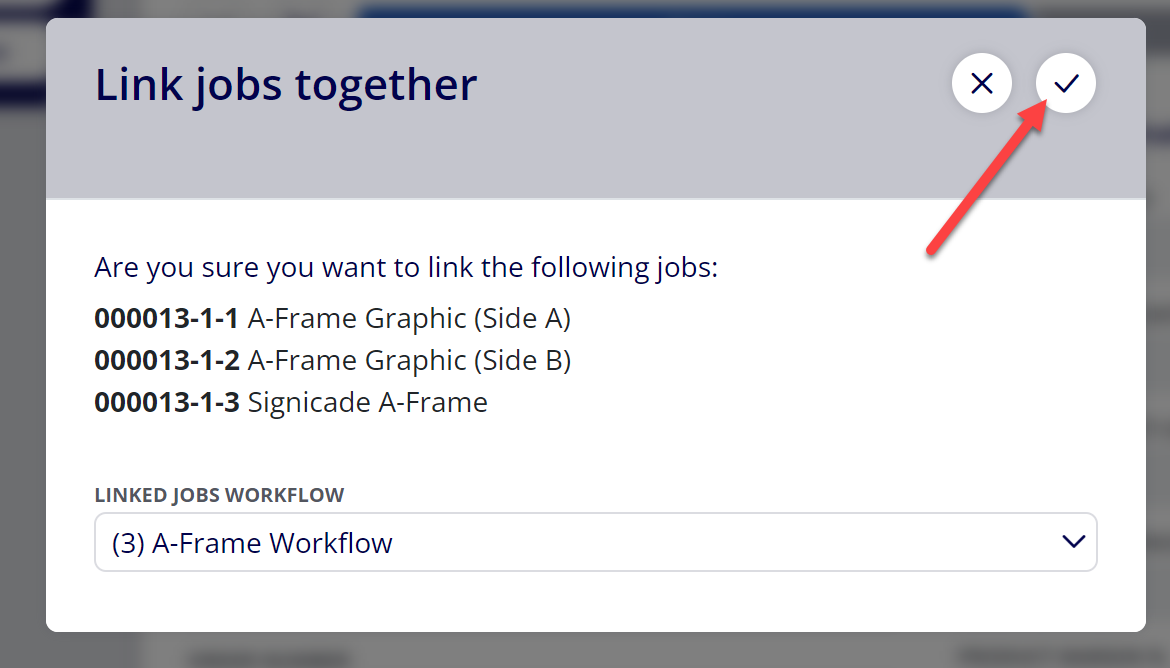This screenshot has height=668, width=1170.
Task: Expand workflow list via the chevron arrow
Action: point(1074,542)
